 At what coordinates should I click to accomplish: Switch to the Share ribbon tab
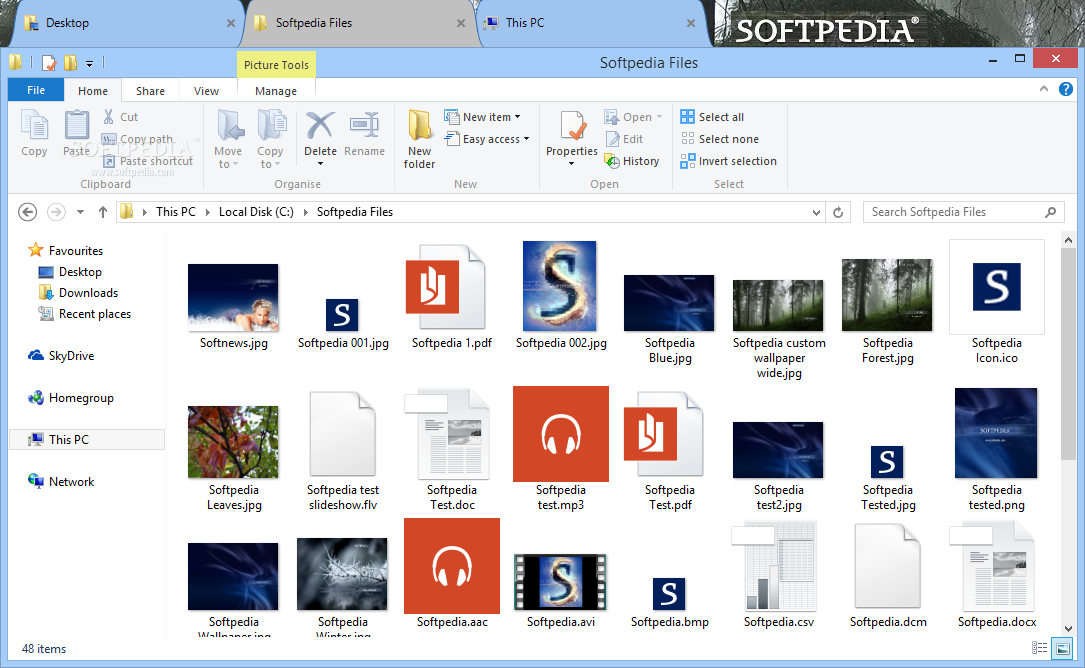tap(150, 91)
